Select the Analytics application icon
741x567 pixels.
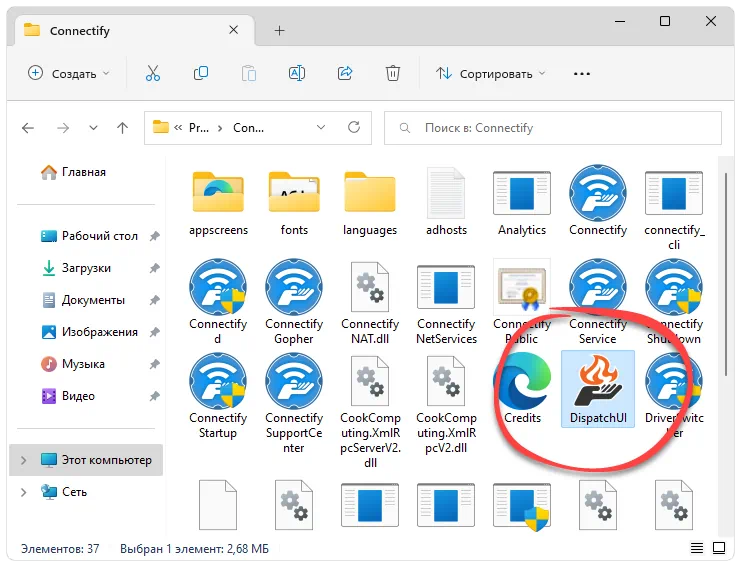tap(522, 203)
